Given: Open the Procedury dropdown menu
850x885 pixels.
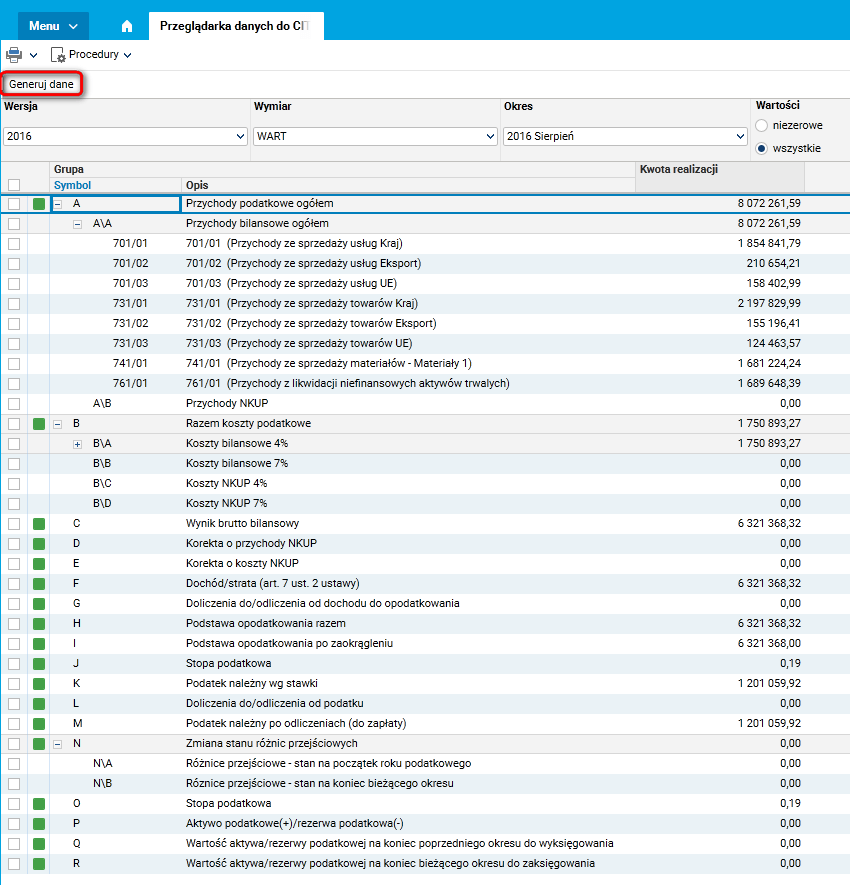Looking at the screenshot, I should [128, 55].
